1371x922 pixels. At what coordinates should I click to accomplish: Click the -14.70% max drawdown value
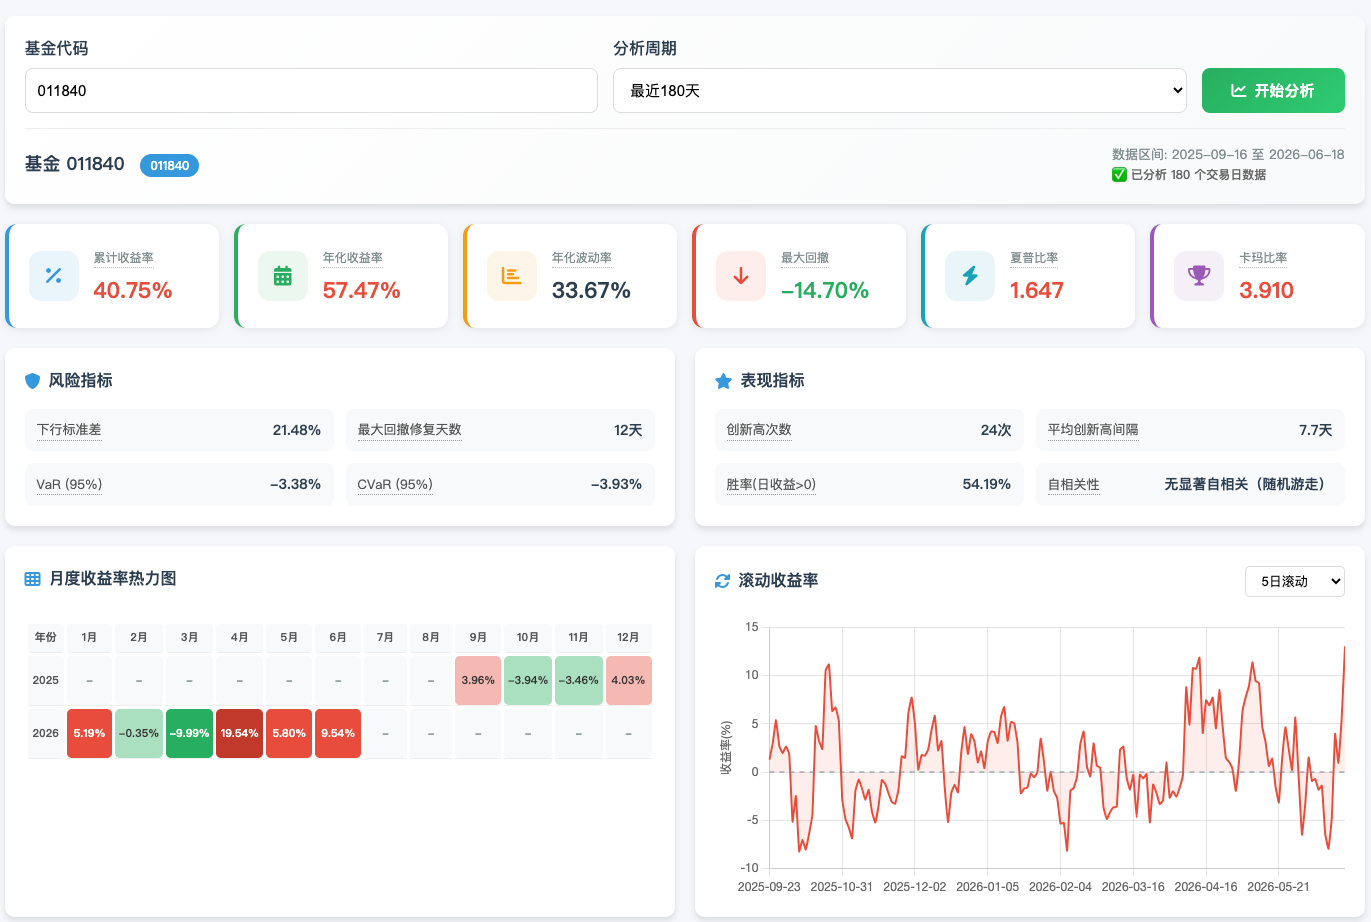click(825, 291)
